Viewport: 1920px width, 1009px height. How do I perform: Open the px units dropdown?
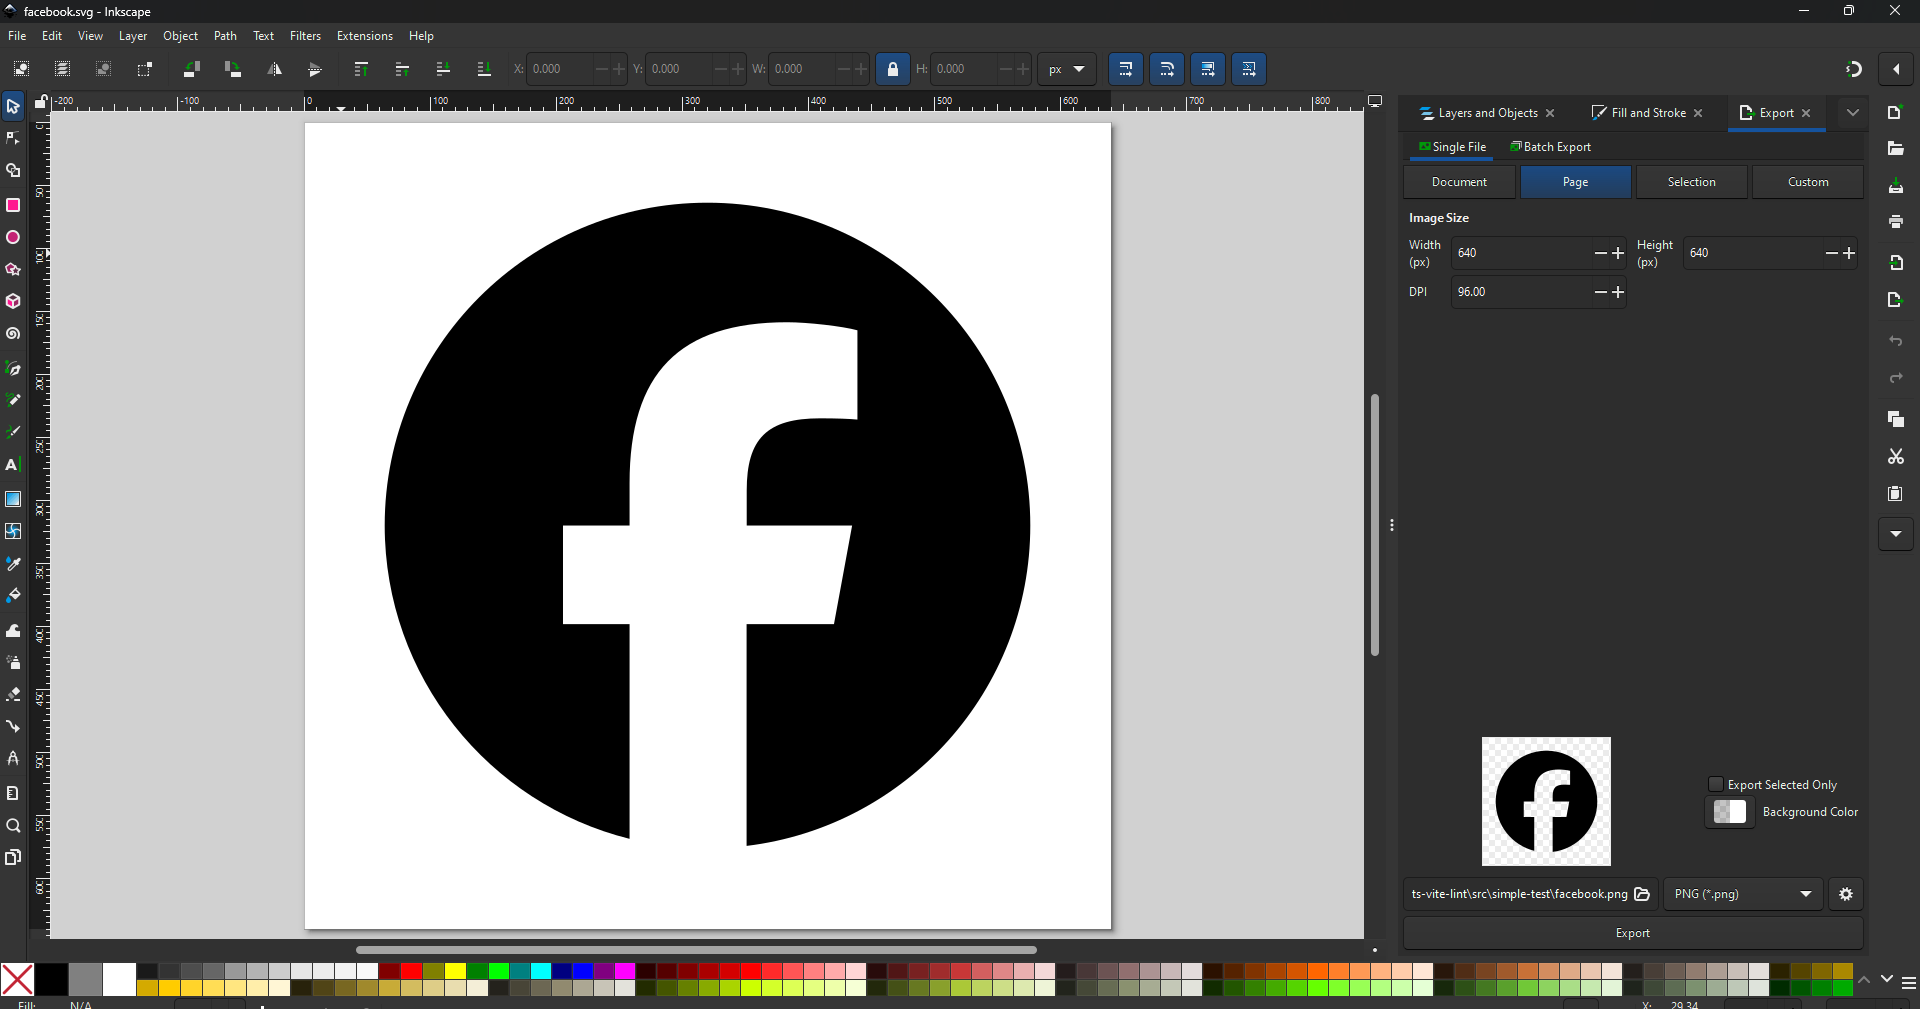click(x=1067, y=69)
